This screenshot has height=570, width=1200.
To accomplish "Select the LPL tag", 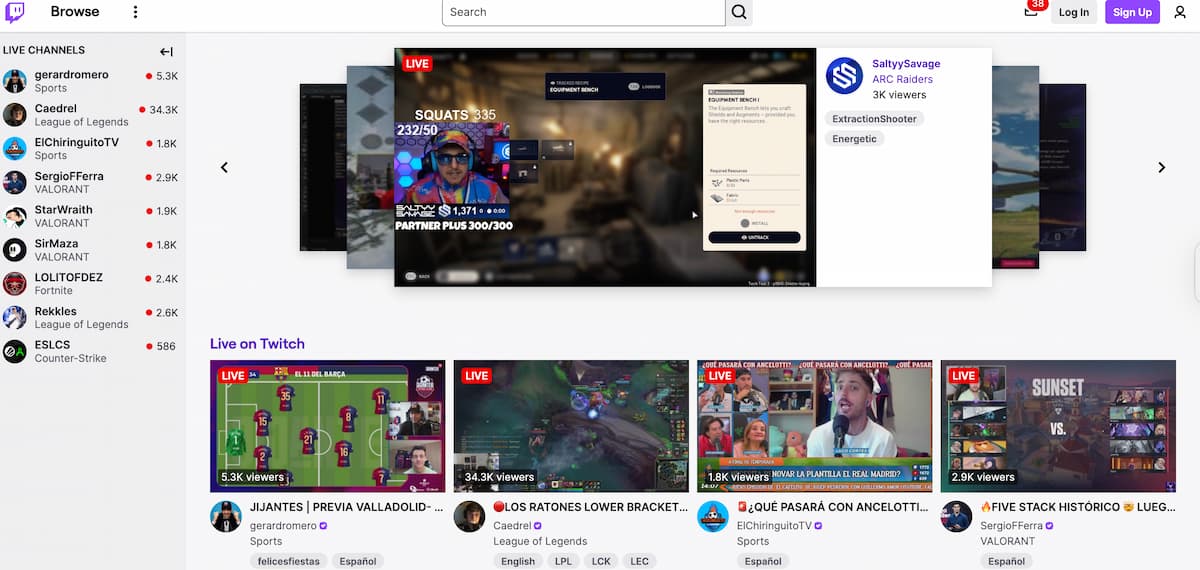I will pos(563,561).
